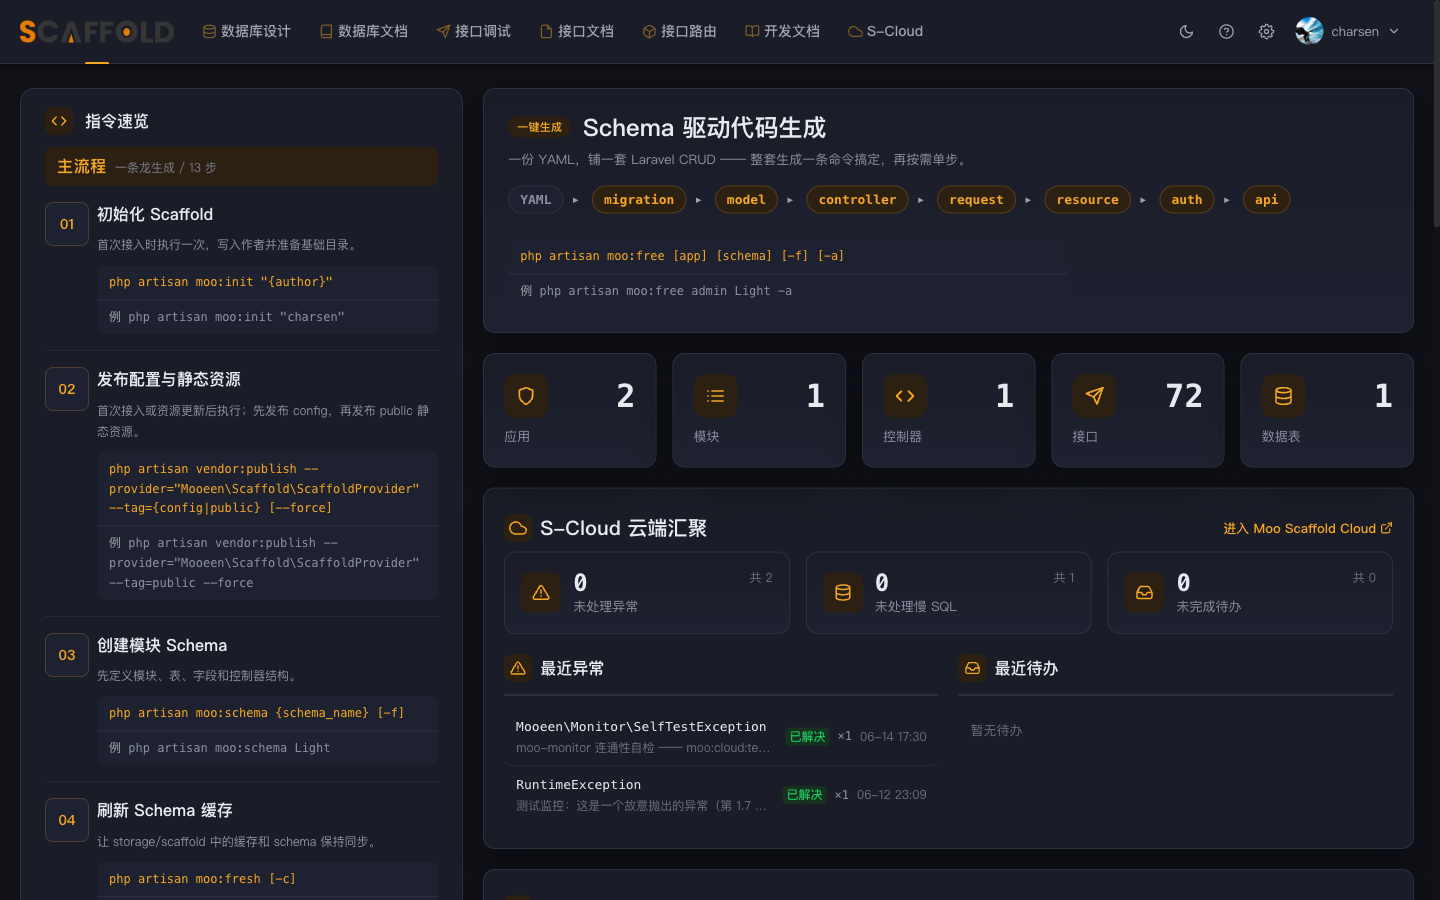Viewport: 1440px width, 900px height.
Task: Click step number 04 badge
Action: pos(67,820)
